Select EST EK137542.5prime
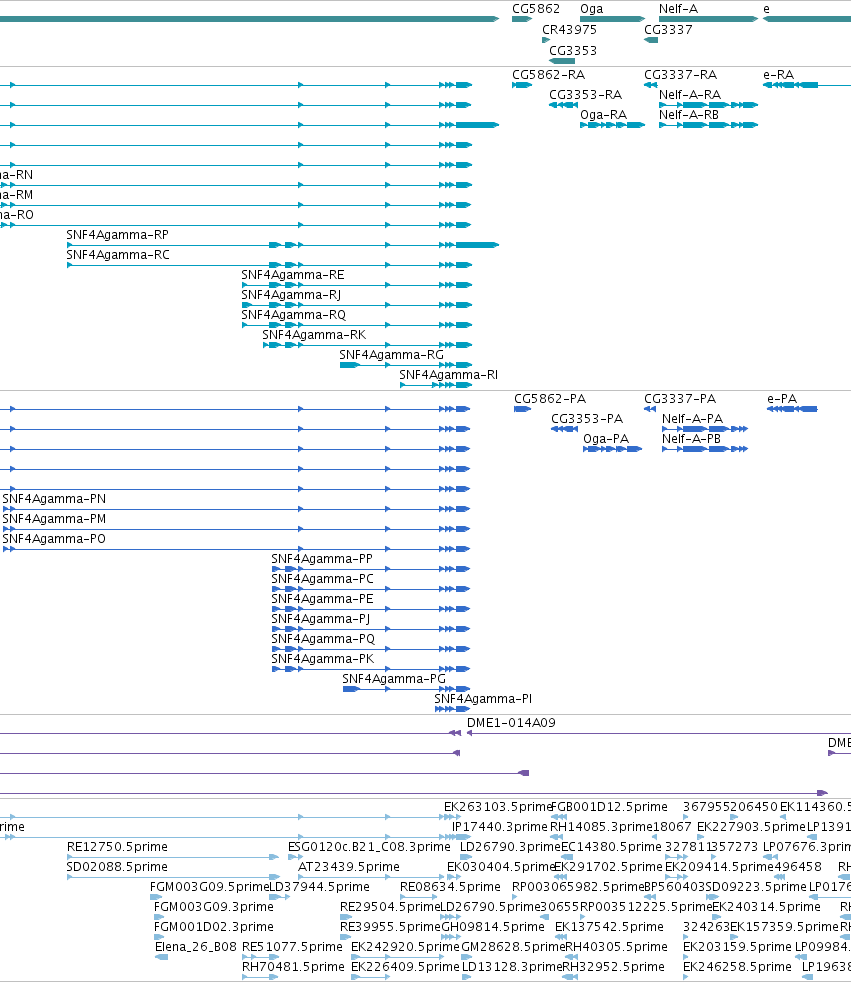This screenshot has width=851, height=982. [609, 928]
